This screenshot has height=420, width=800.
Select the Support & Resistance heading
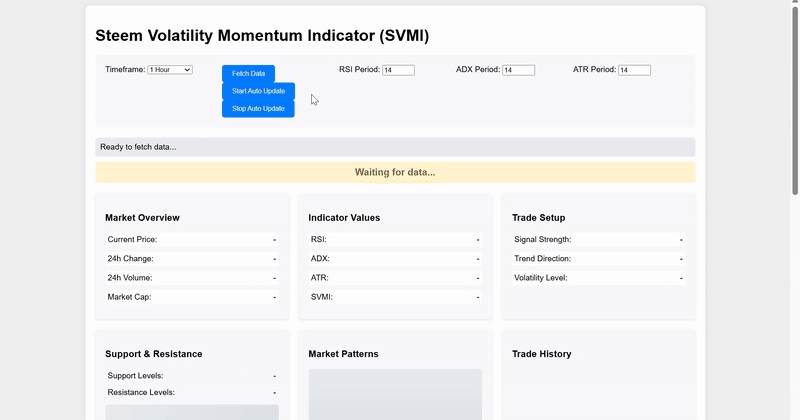click(x=154, y=354)
